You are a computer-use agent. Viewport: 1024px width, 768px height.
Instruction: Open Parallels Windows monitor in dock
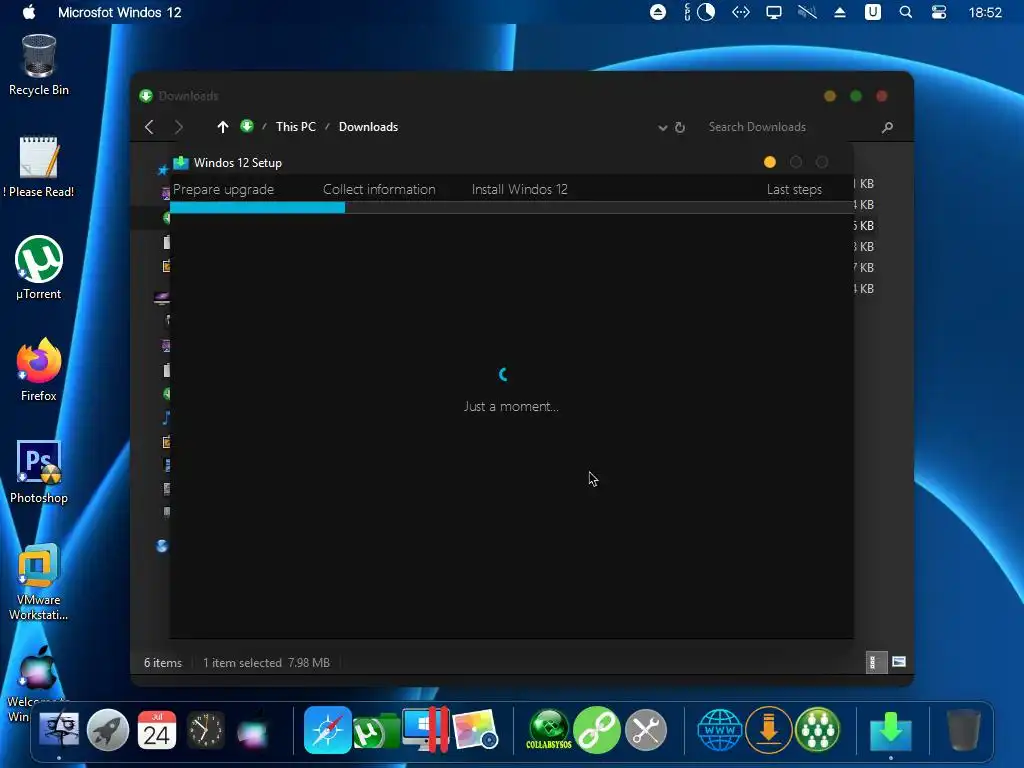[426, 729]
